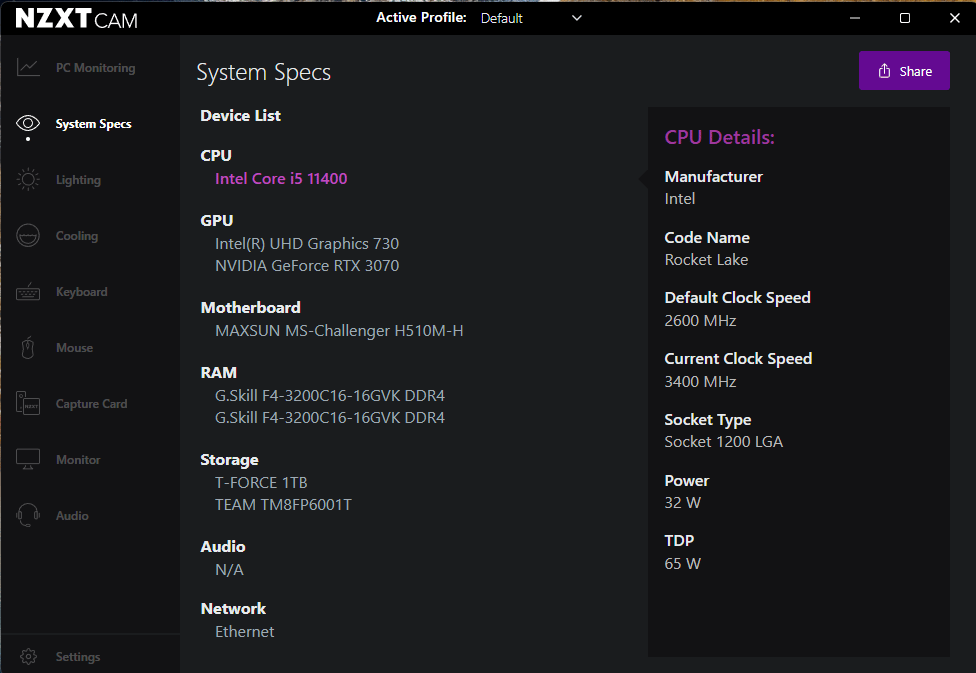Select the Mouse icon in sidebar

(28, 347)
